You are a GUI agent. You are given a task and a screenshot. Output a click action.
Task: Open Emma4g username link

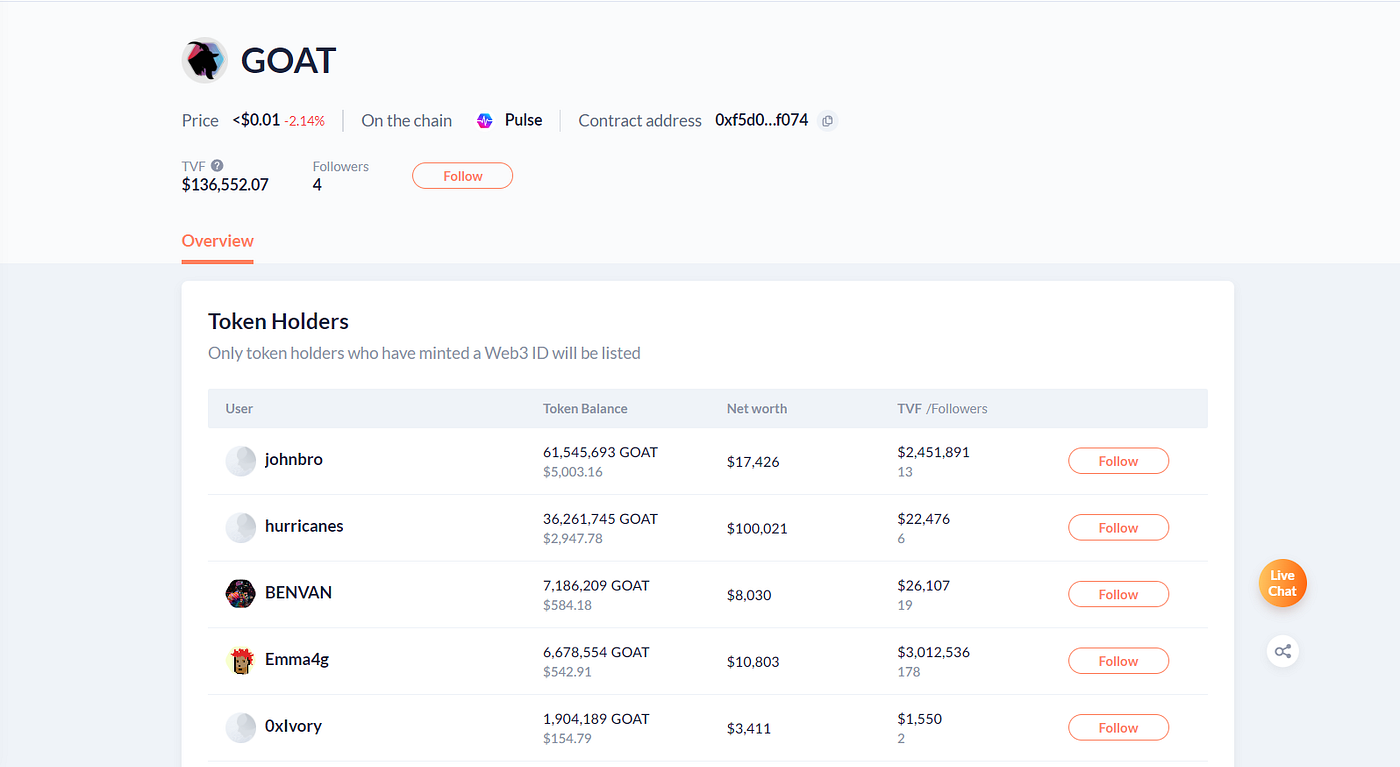(x=297, y=660)
